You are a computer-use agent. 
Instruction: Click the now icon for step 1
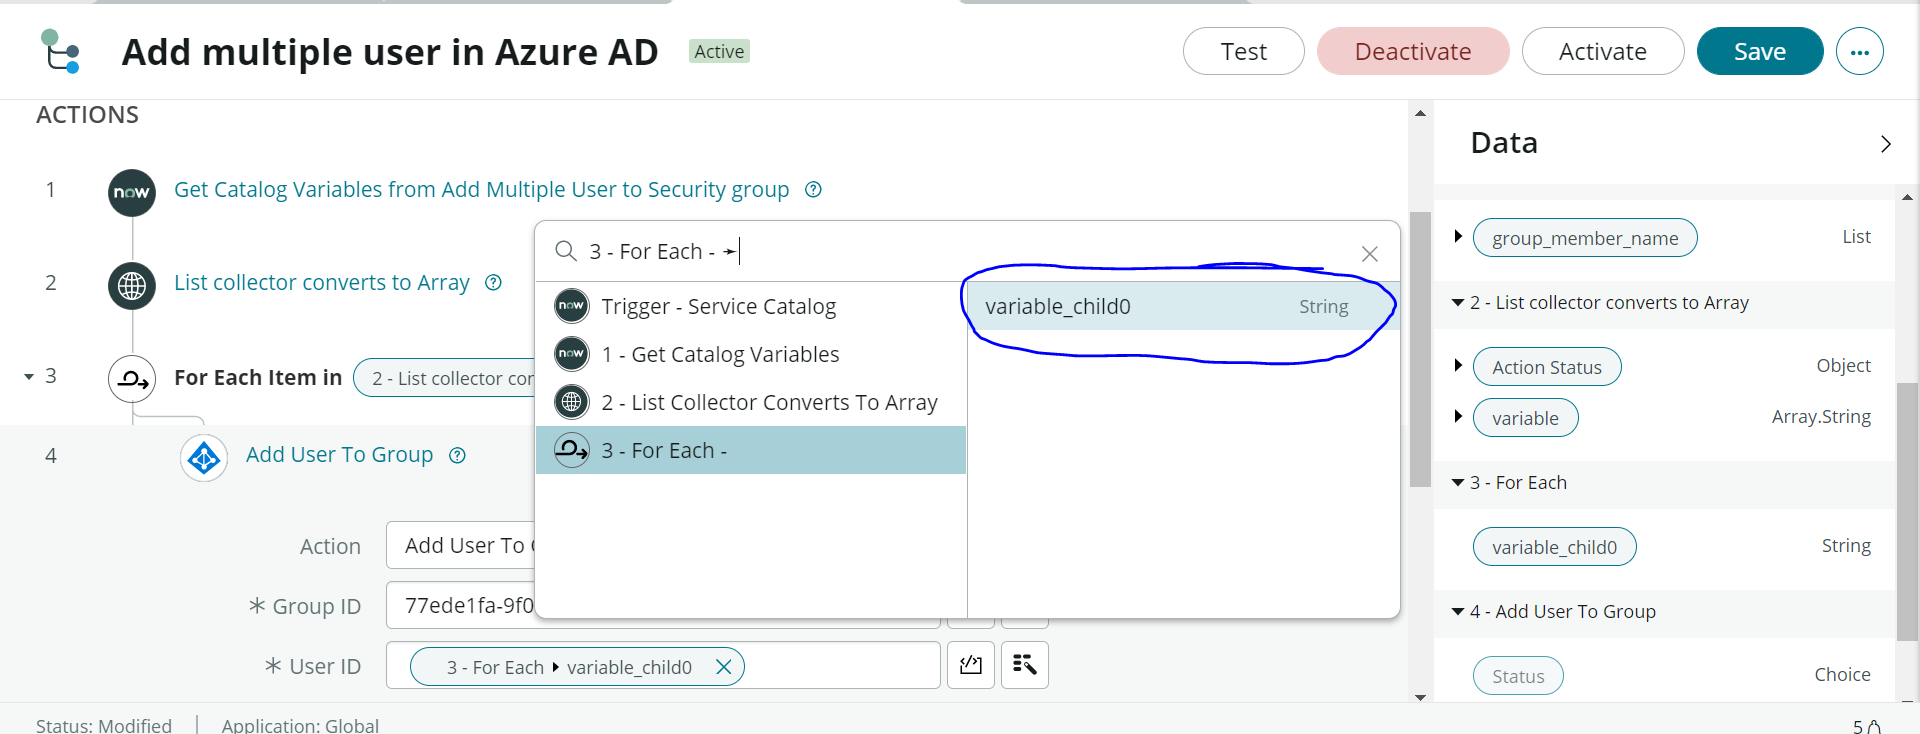point(132,193)
